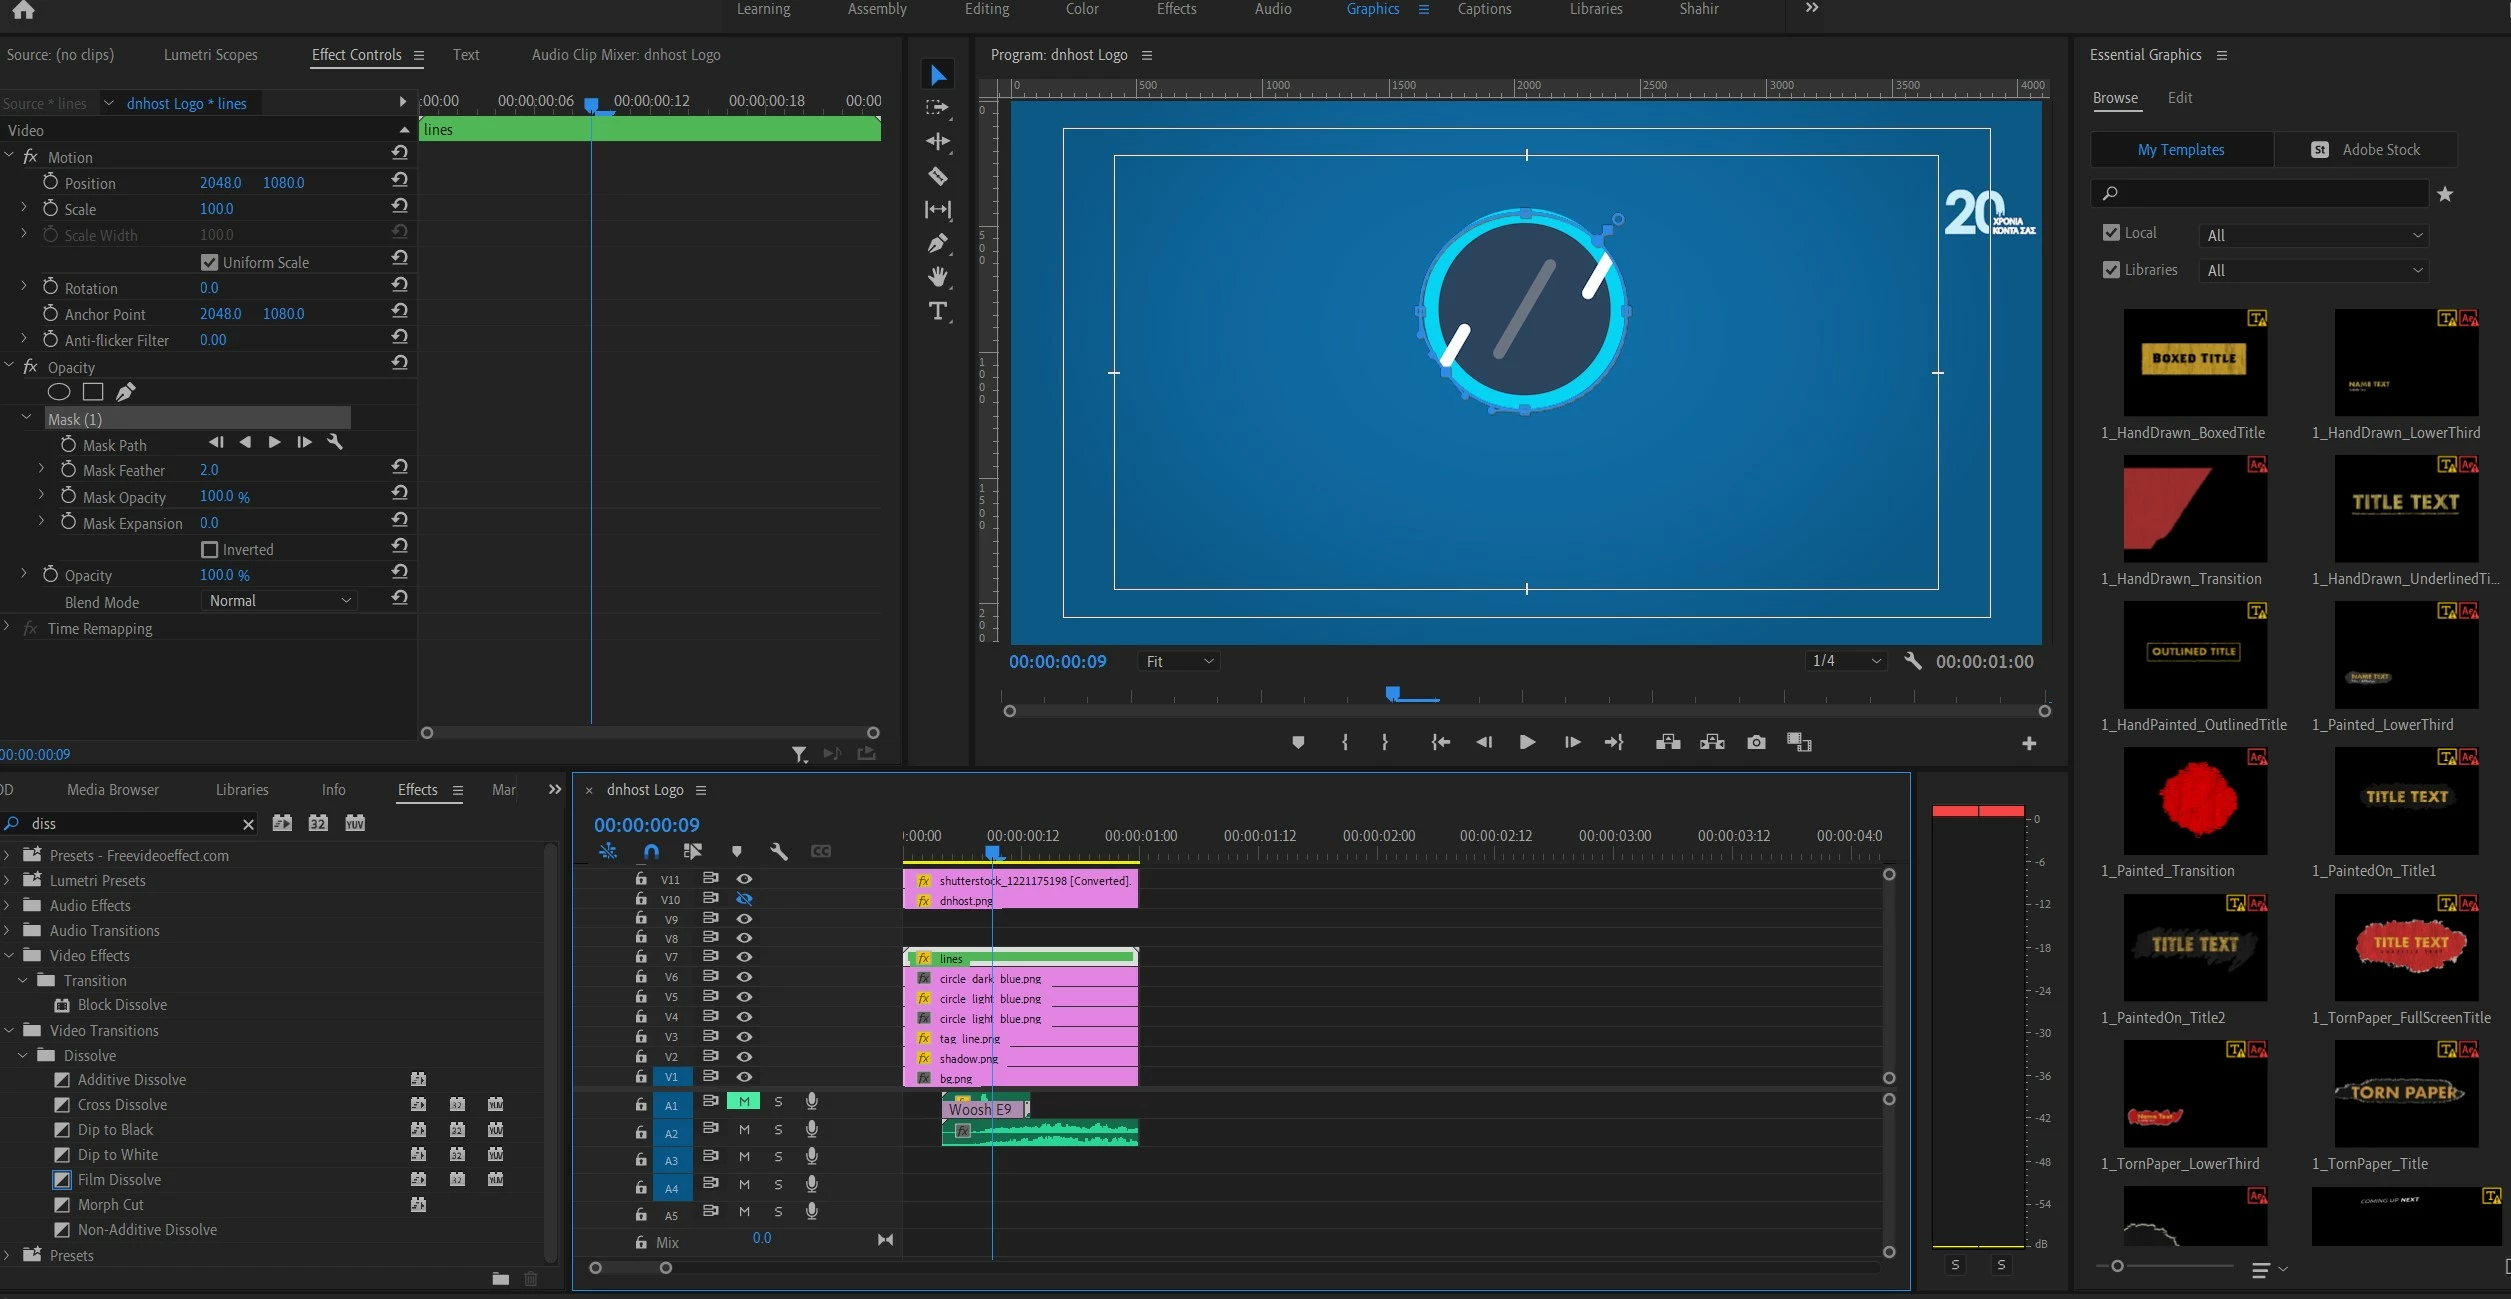Select the Razor tool in toolbar
The width and height of the screenshot is (2511, 1299).
[937, 176]
